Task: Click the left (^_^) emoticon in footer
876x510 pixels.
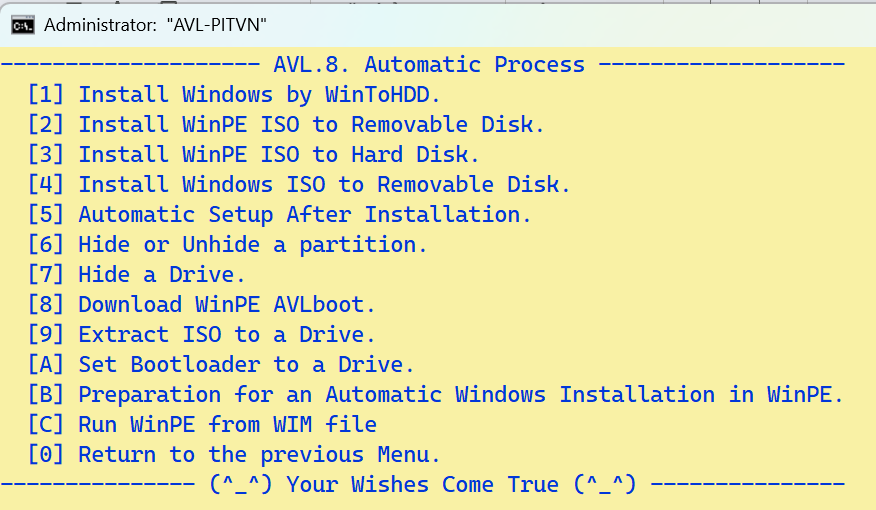Action: [x=240, y=485]
